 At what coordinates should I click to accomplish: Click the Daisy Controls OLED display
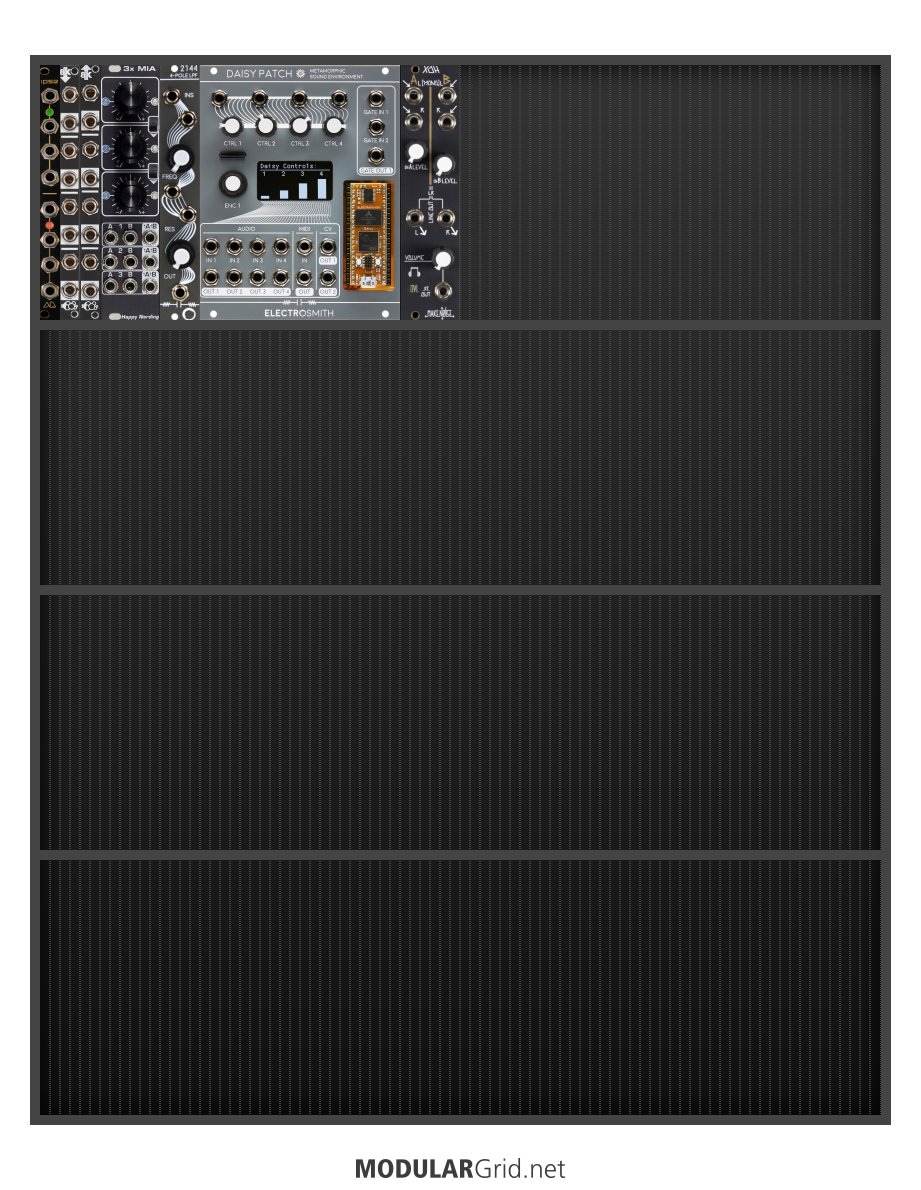coord(294,181)
